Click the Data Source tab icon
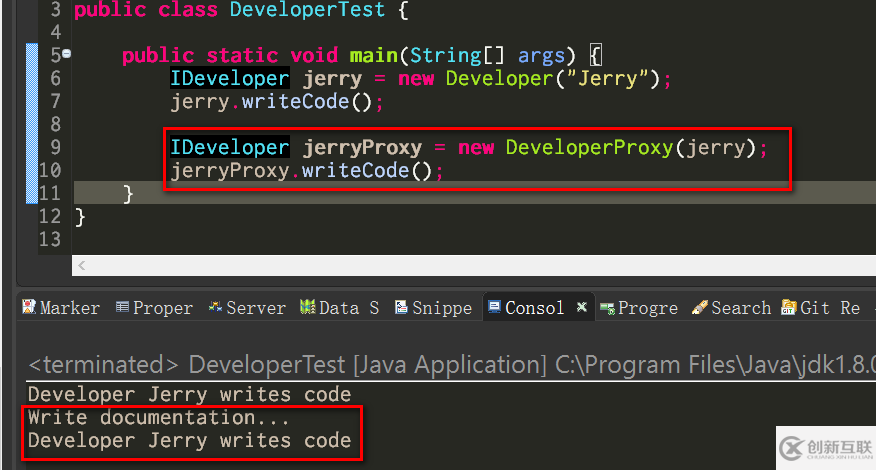 307,306
